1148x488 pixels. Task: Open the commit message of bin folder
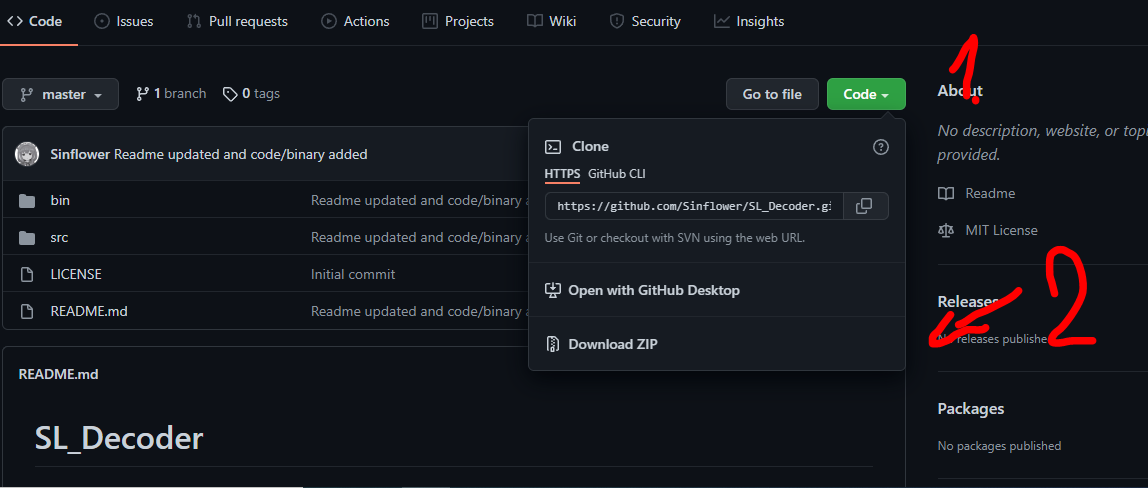click(419, 200)
